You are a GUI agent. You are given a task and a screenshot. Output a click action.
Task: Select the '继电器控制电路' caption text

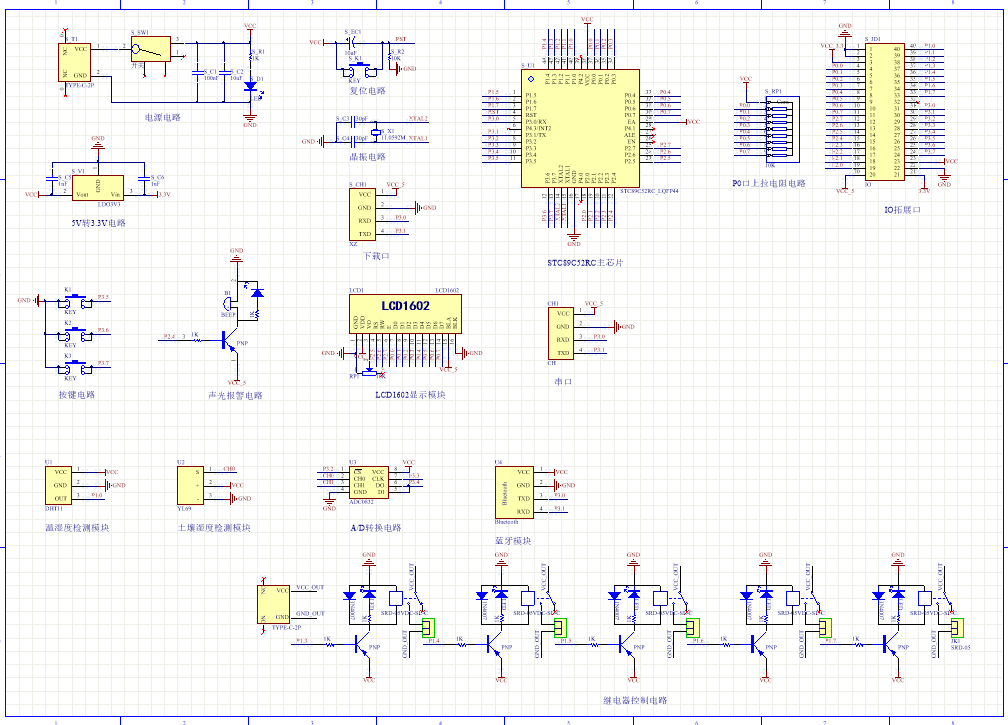(634, 700)
